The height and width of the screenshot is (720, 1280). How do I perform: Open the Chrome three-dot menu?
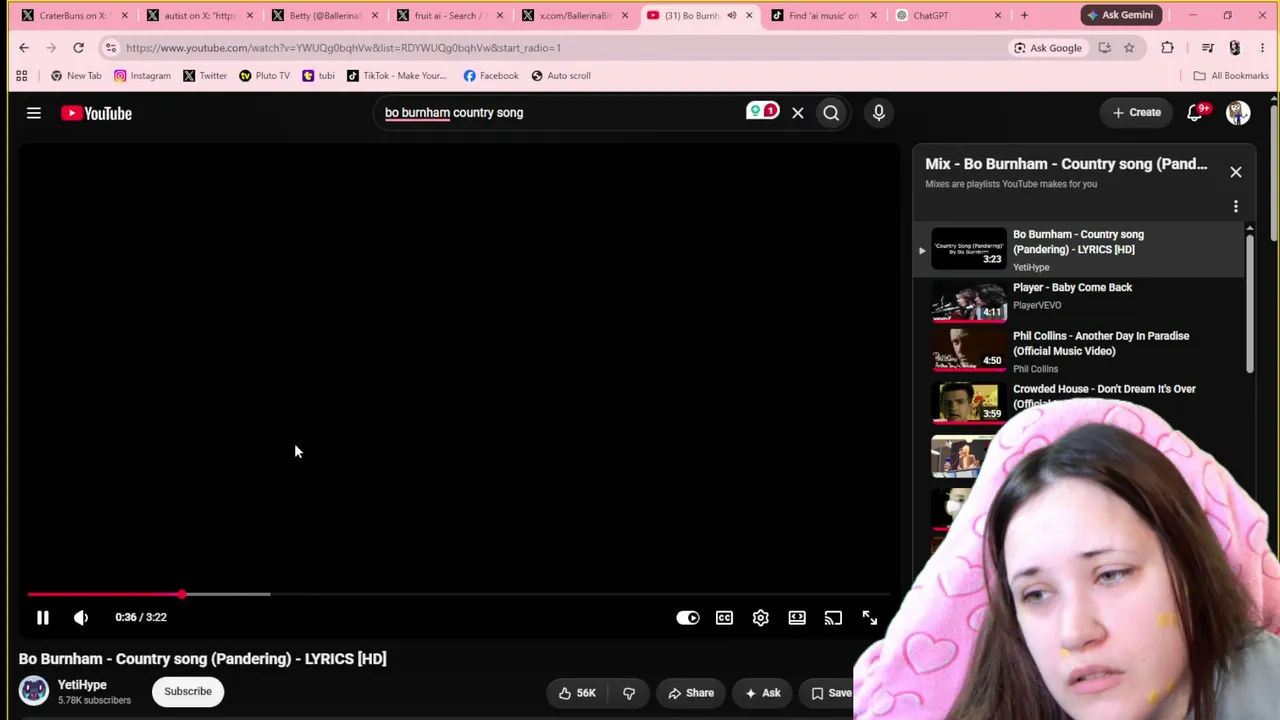click(1262, 48)
